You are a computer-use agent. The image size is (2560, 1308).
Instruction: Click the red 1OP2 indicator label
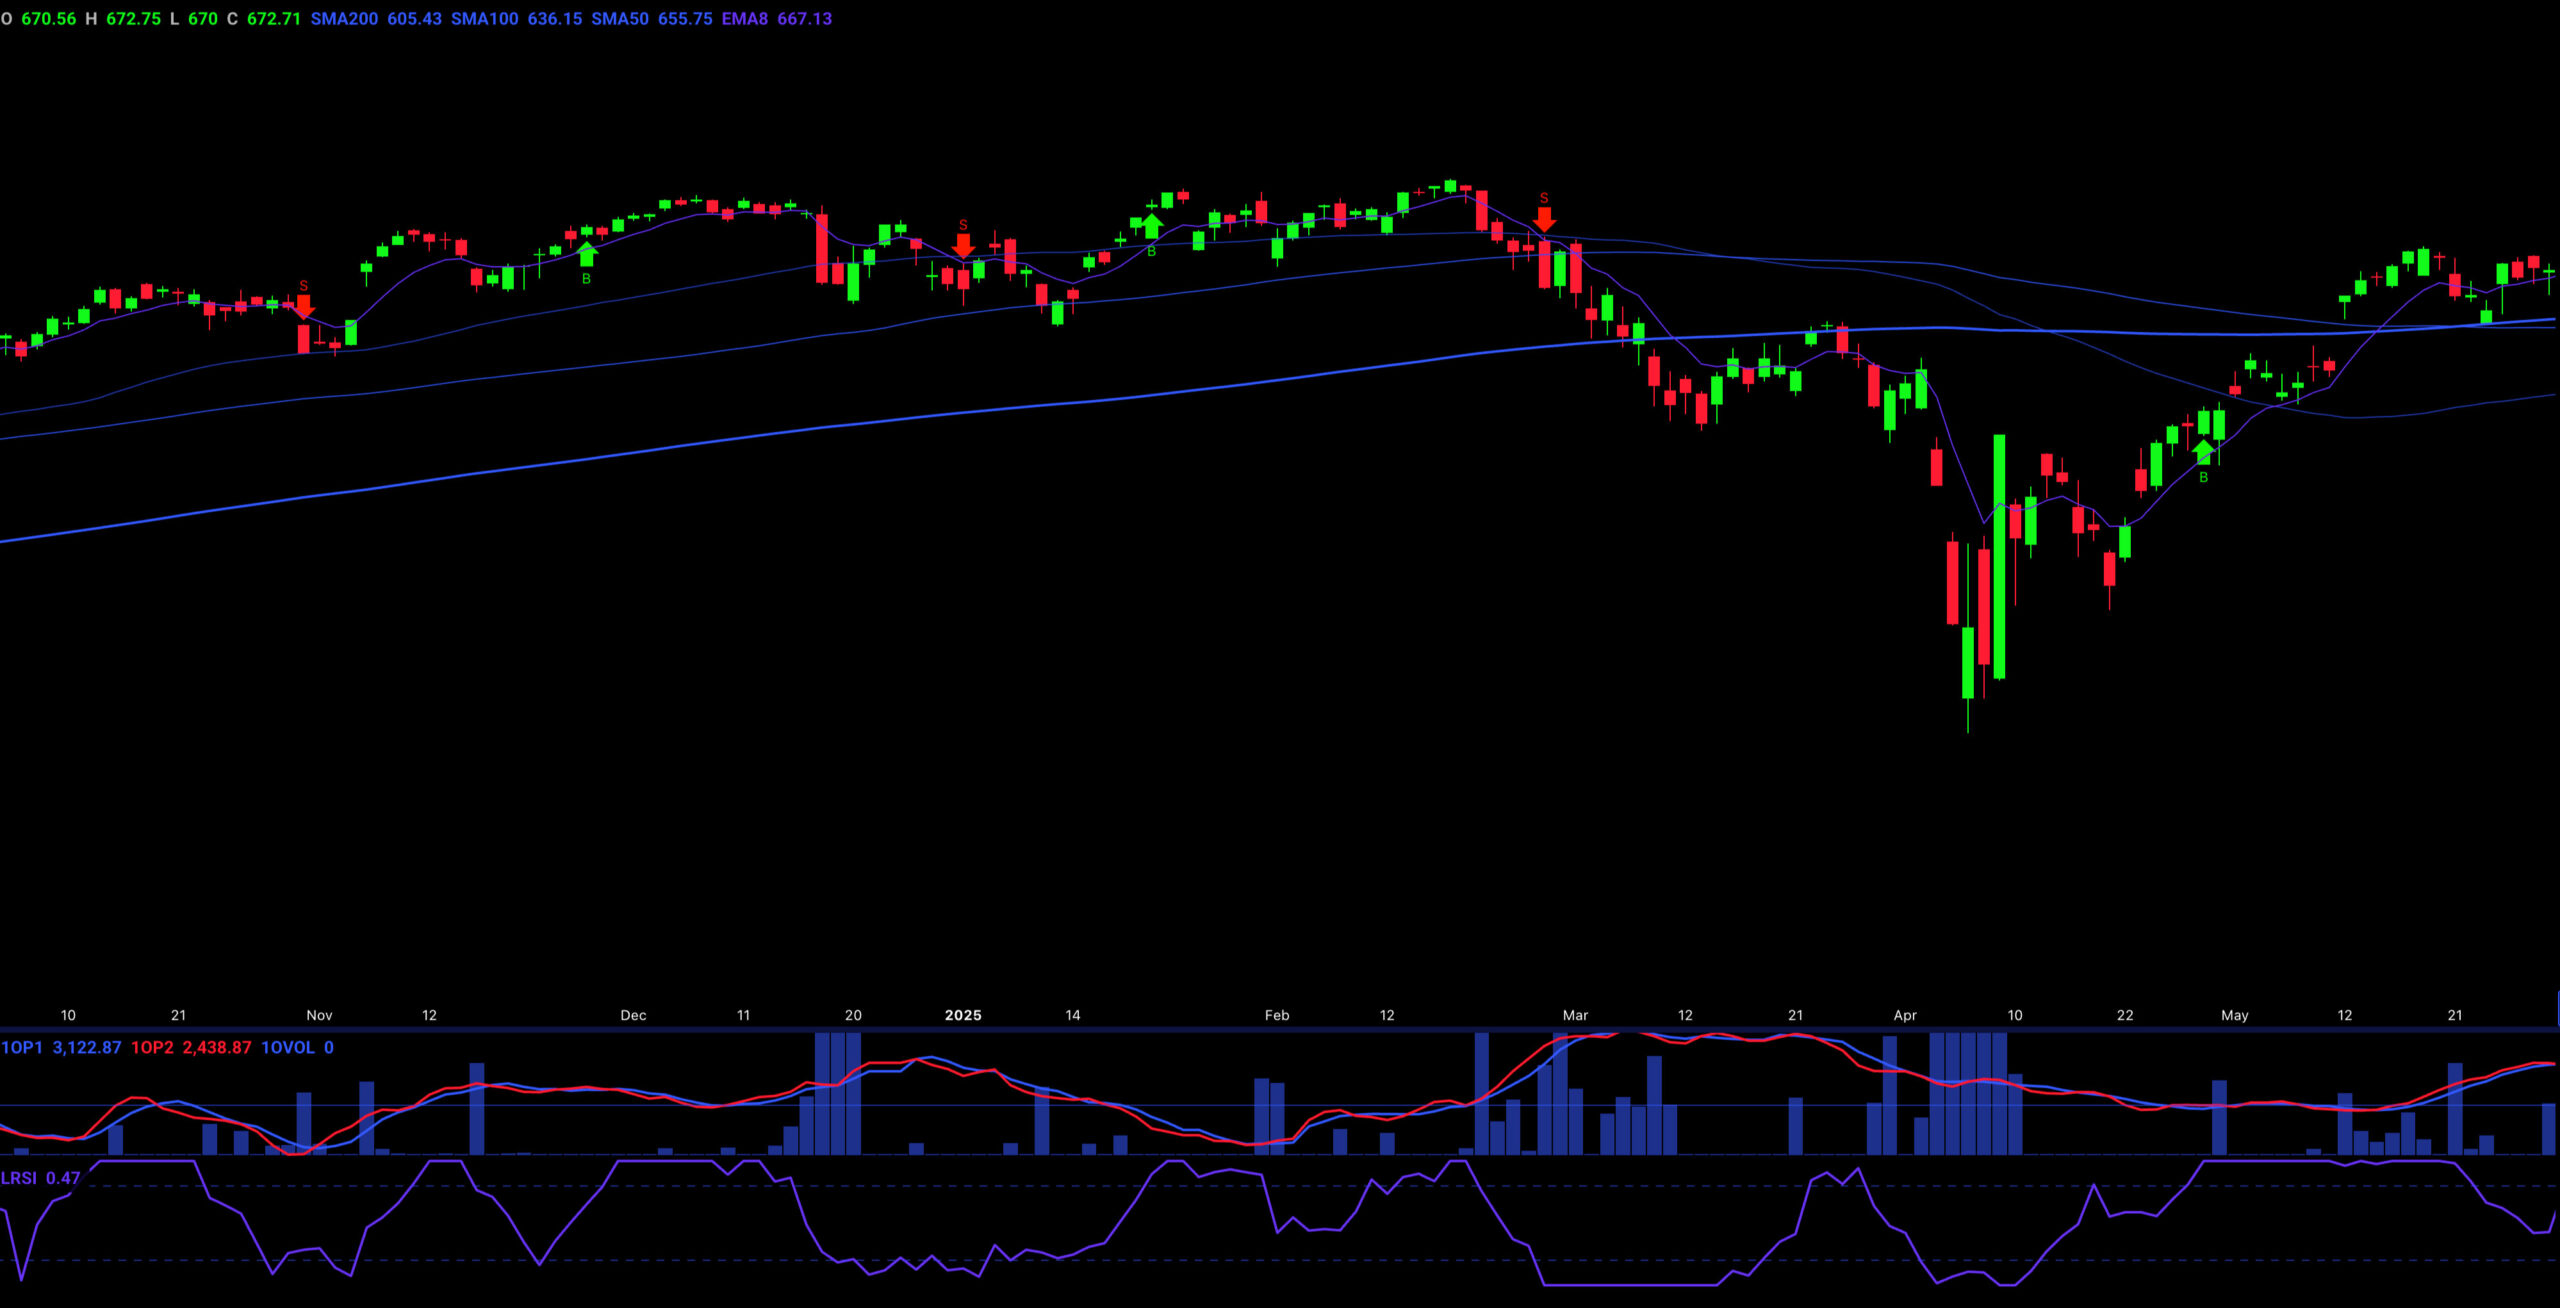153,1047
